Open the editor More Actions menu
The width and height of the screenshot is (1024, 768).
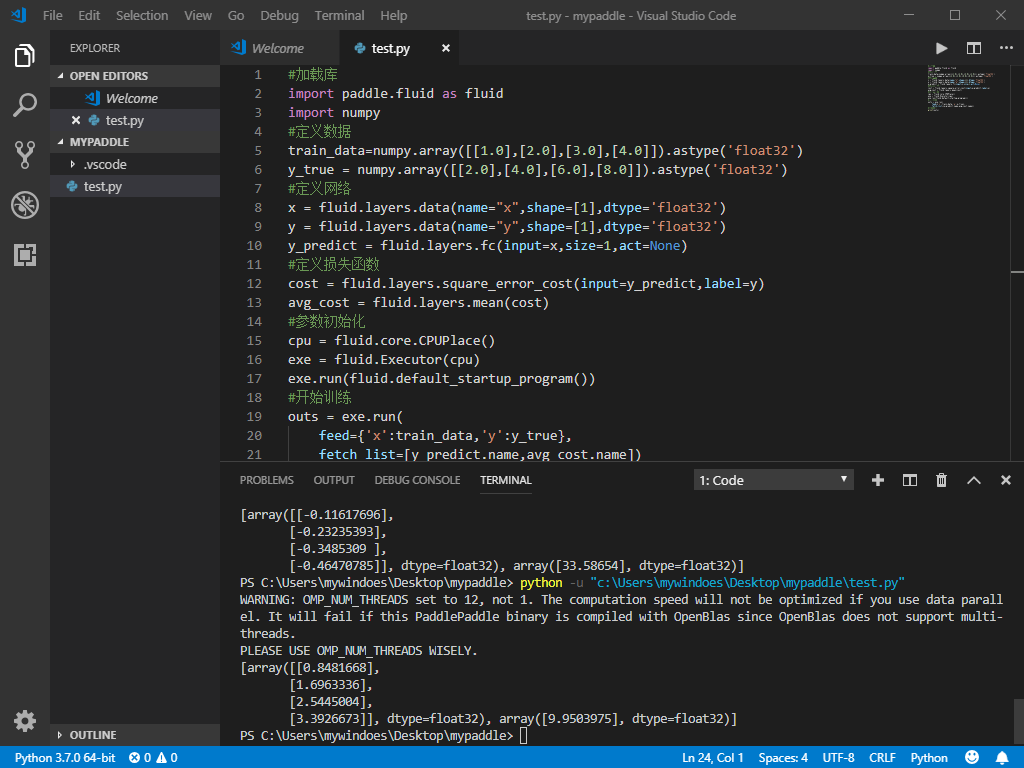click(1006, 48)
